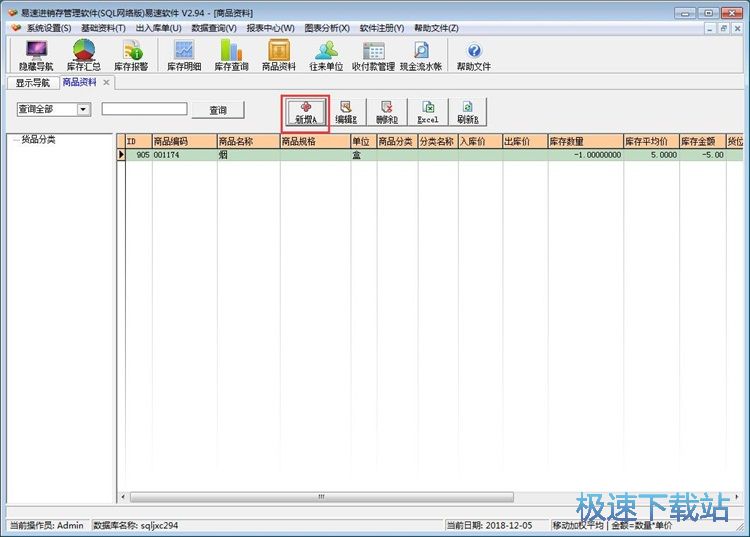
Task: Click the 删除D delete button
Action: (x=386, y=112)
